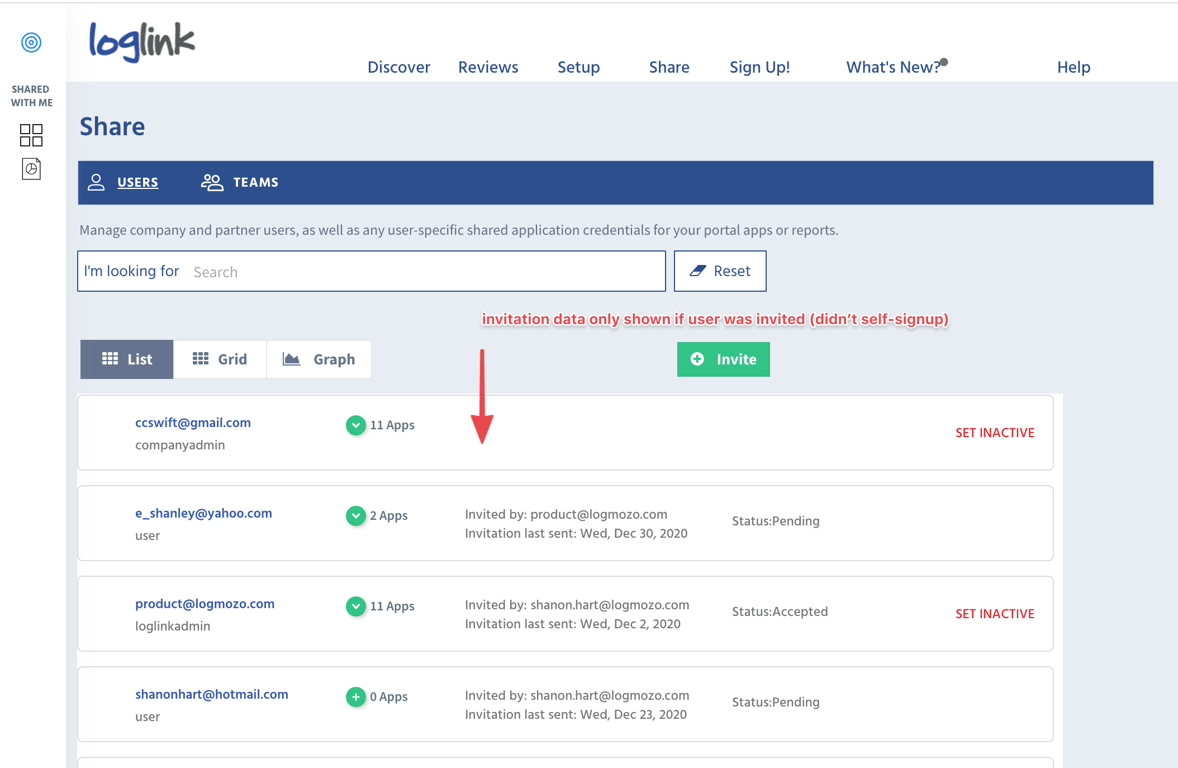
Task: Click the List view grid icon
Action: tap(110, 358)
